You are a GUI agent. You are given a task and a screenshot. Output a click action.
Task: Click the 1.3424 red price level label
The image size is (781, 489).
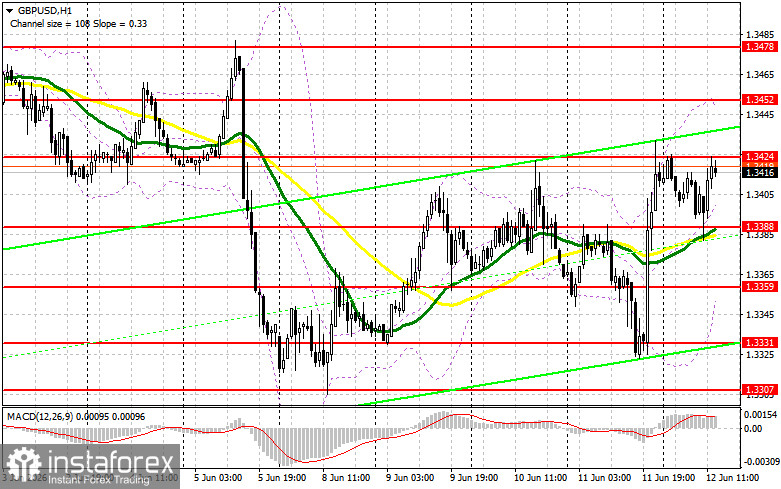pyautogui.click(x=759, y=156)
